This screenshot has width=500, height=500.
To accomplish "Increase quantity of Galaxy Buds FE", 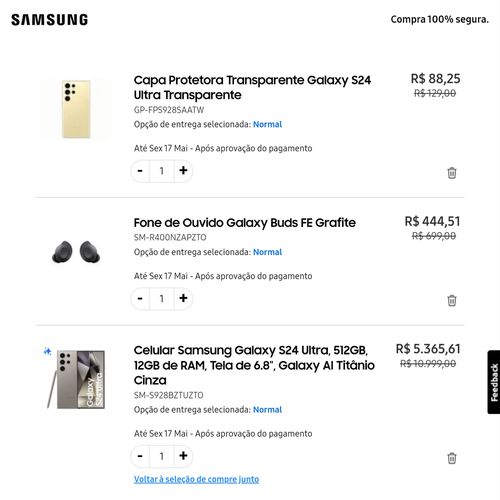I will pyautogui.click(x=183, y=298).
